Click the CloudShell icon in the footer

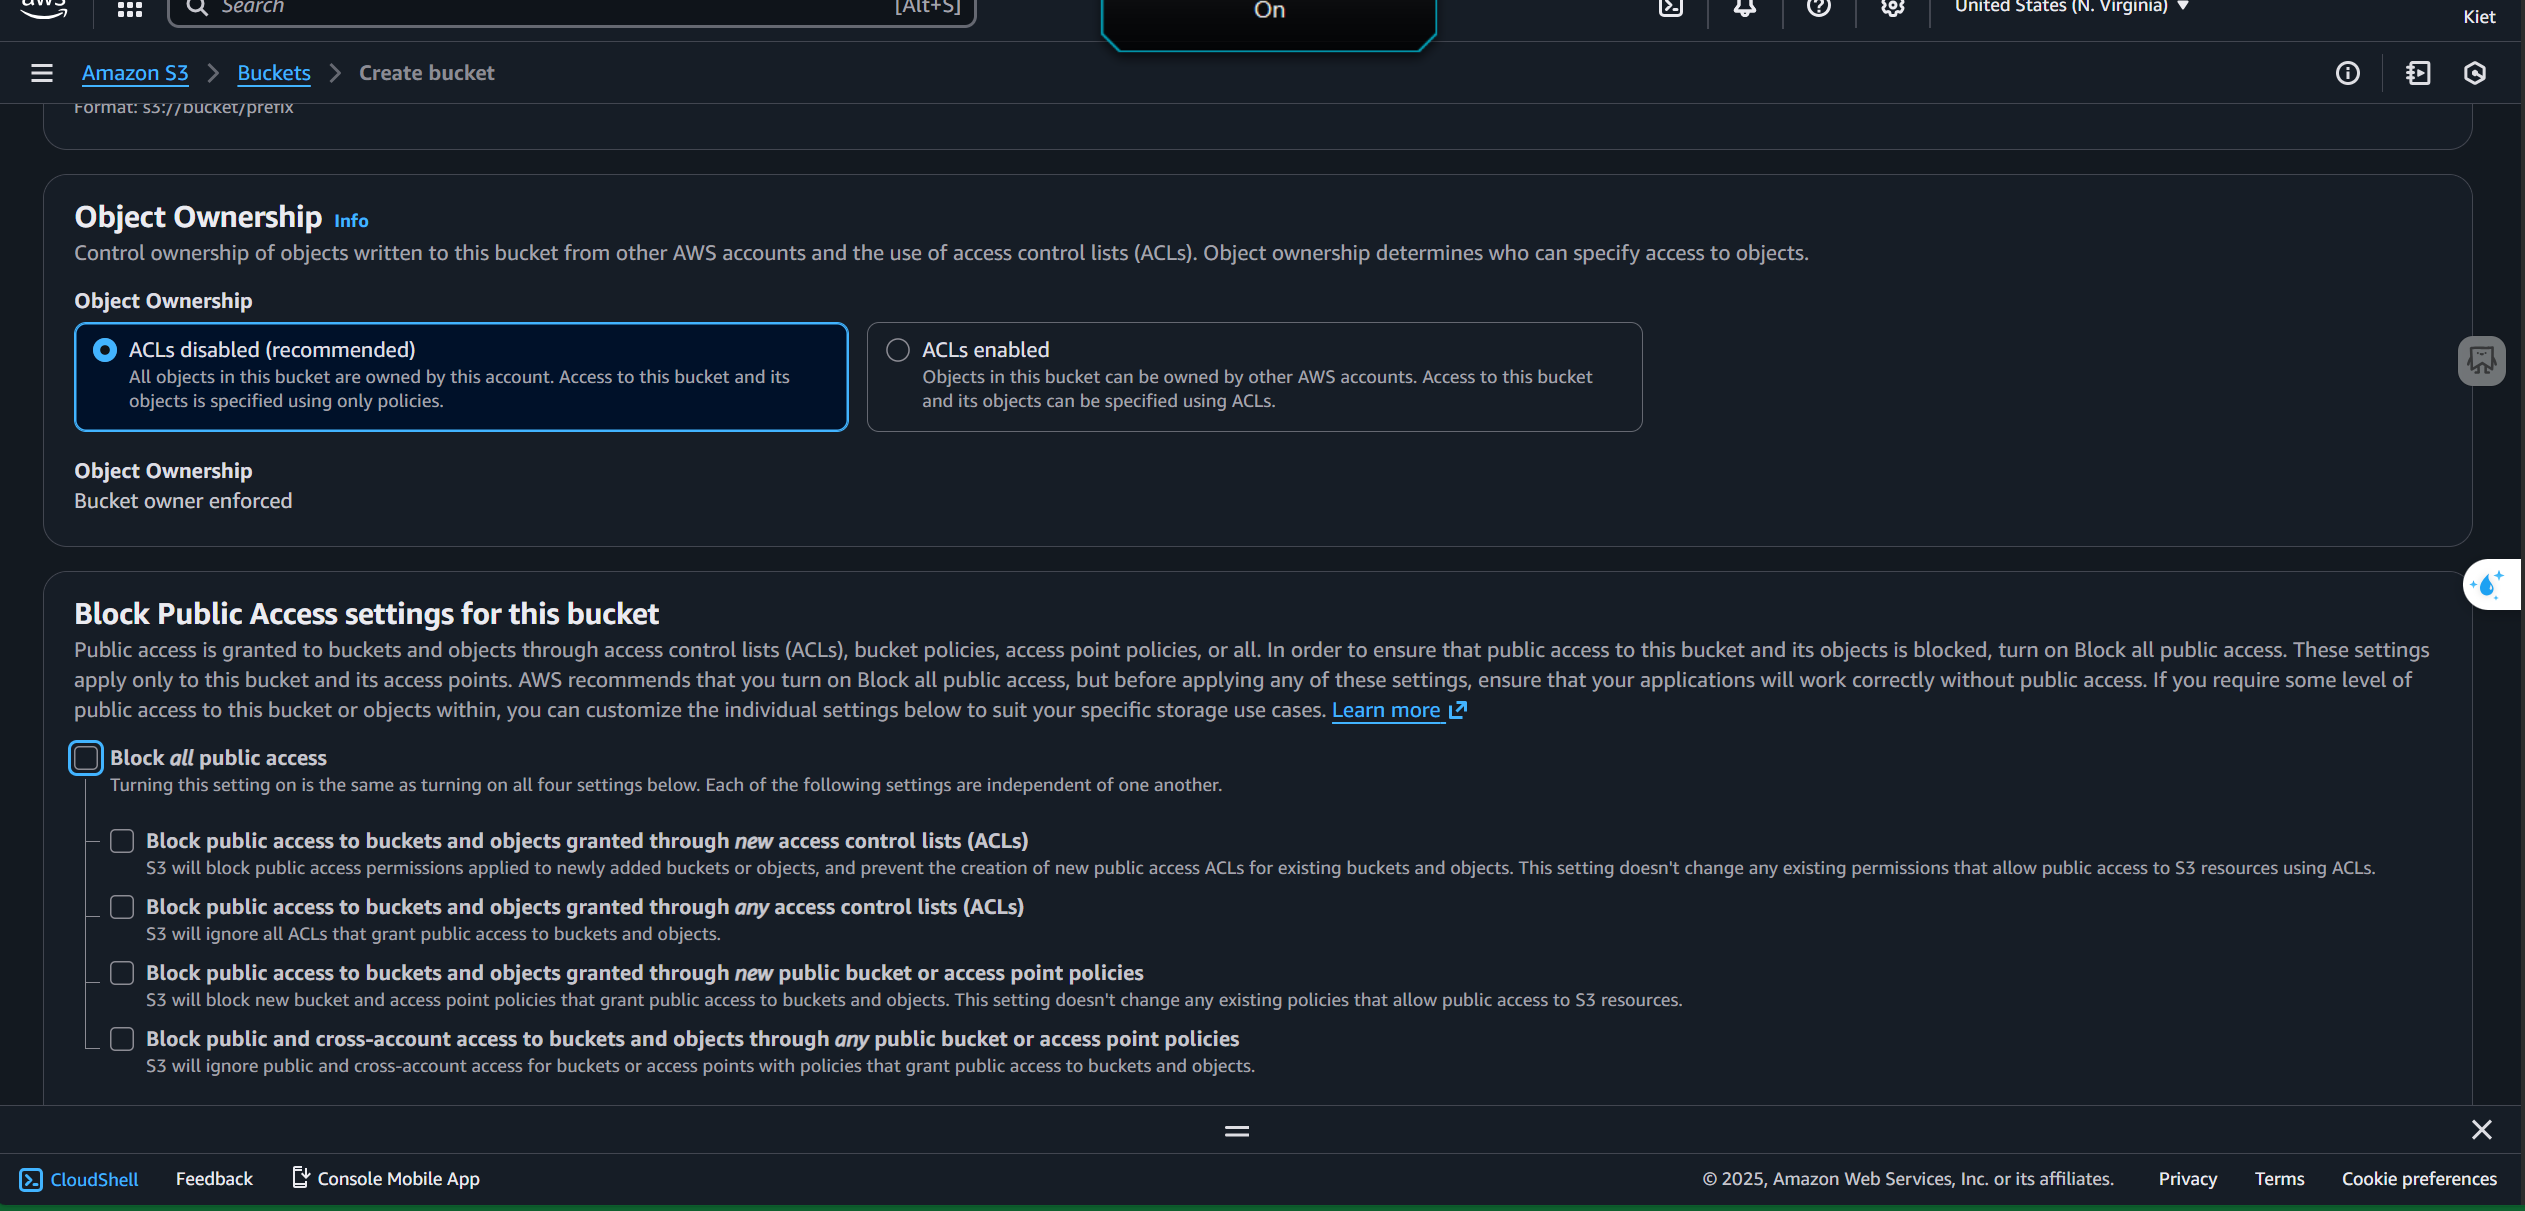click(x=32, y=1179)
